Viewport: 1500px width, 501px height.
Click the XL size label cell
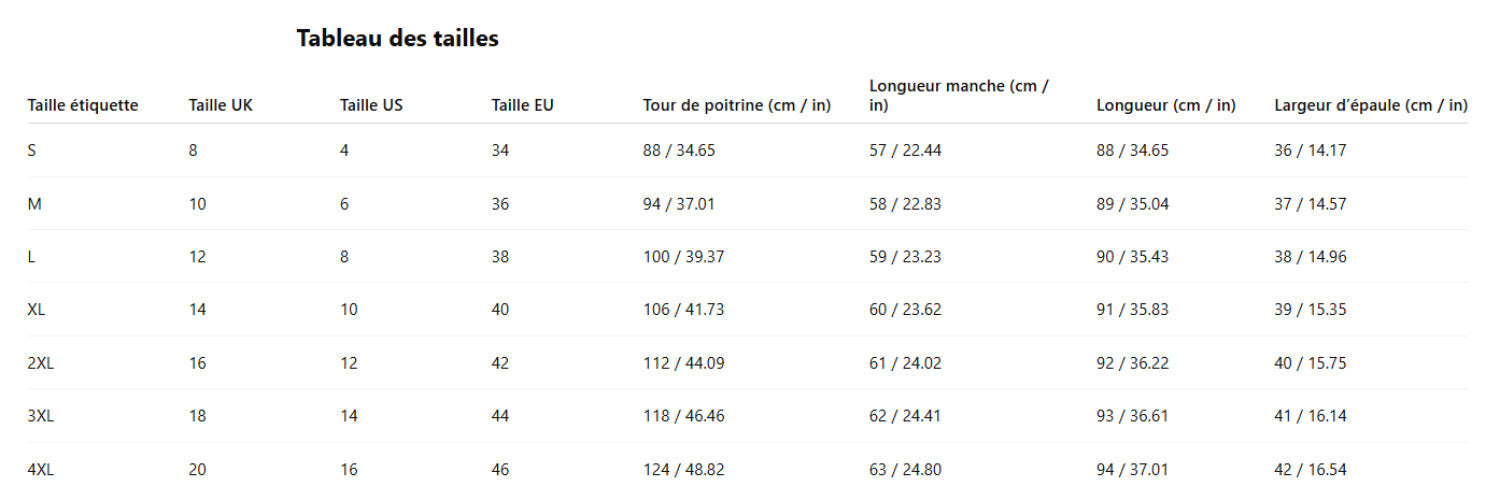coord(36,310)
